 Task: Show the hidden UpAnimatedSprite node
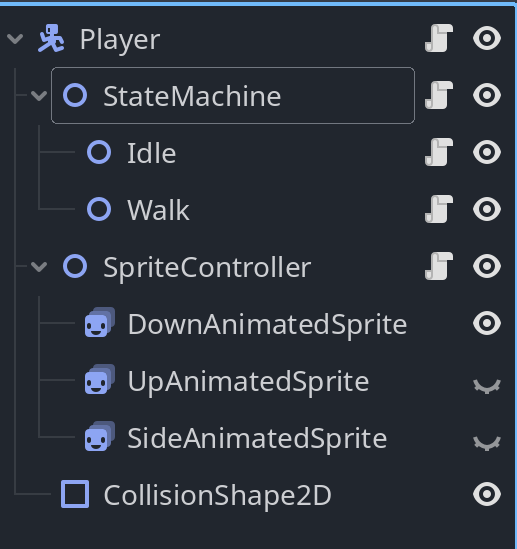pyautogui.click(x=487, y=385)
